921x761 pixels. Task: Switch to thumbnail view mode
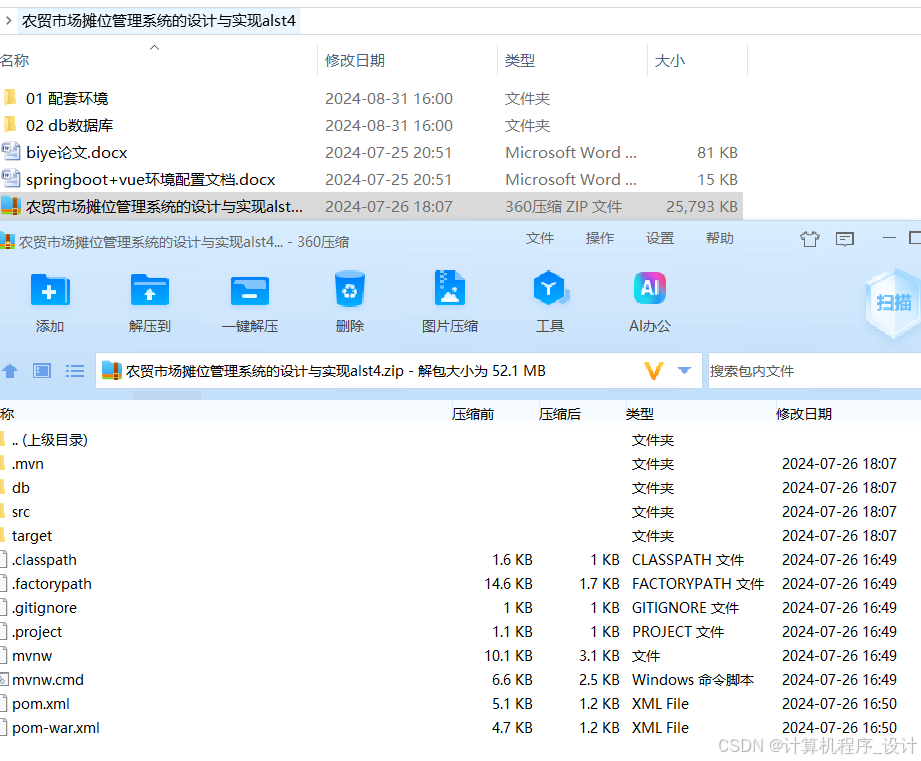(41, 370)
